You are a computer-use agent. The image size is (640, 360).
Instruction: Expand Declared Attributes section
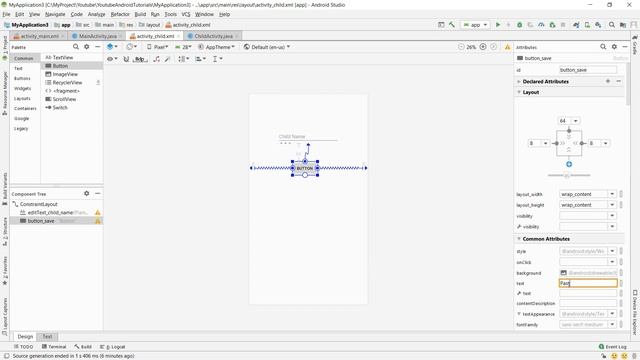pos(519,82)
